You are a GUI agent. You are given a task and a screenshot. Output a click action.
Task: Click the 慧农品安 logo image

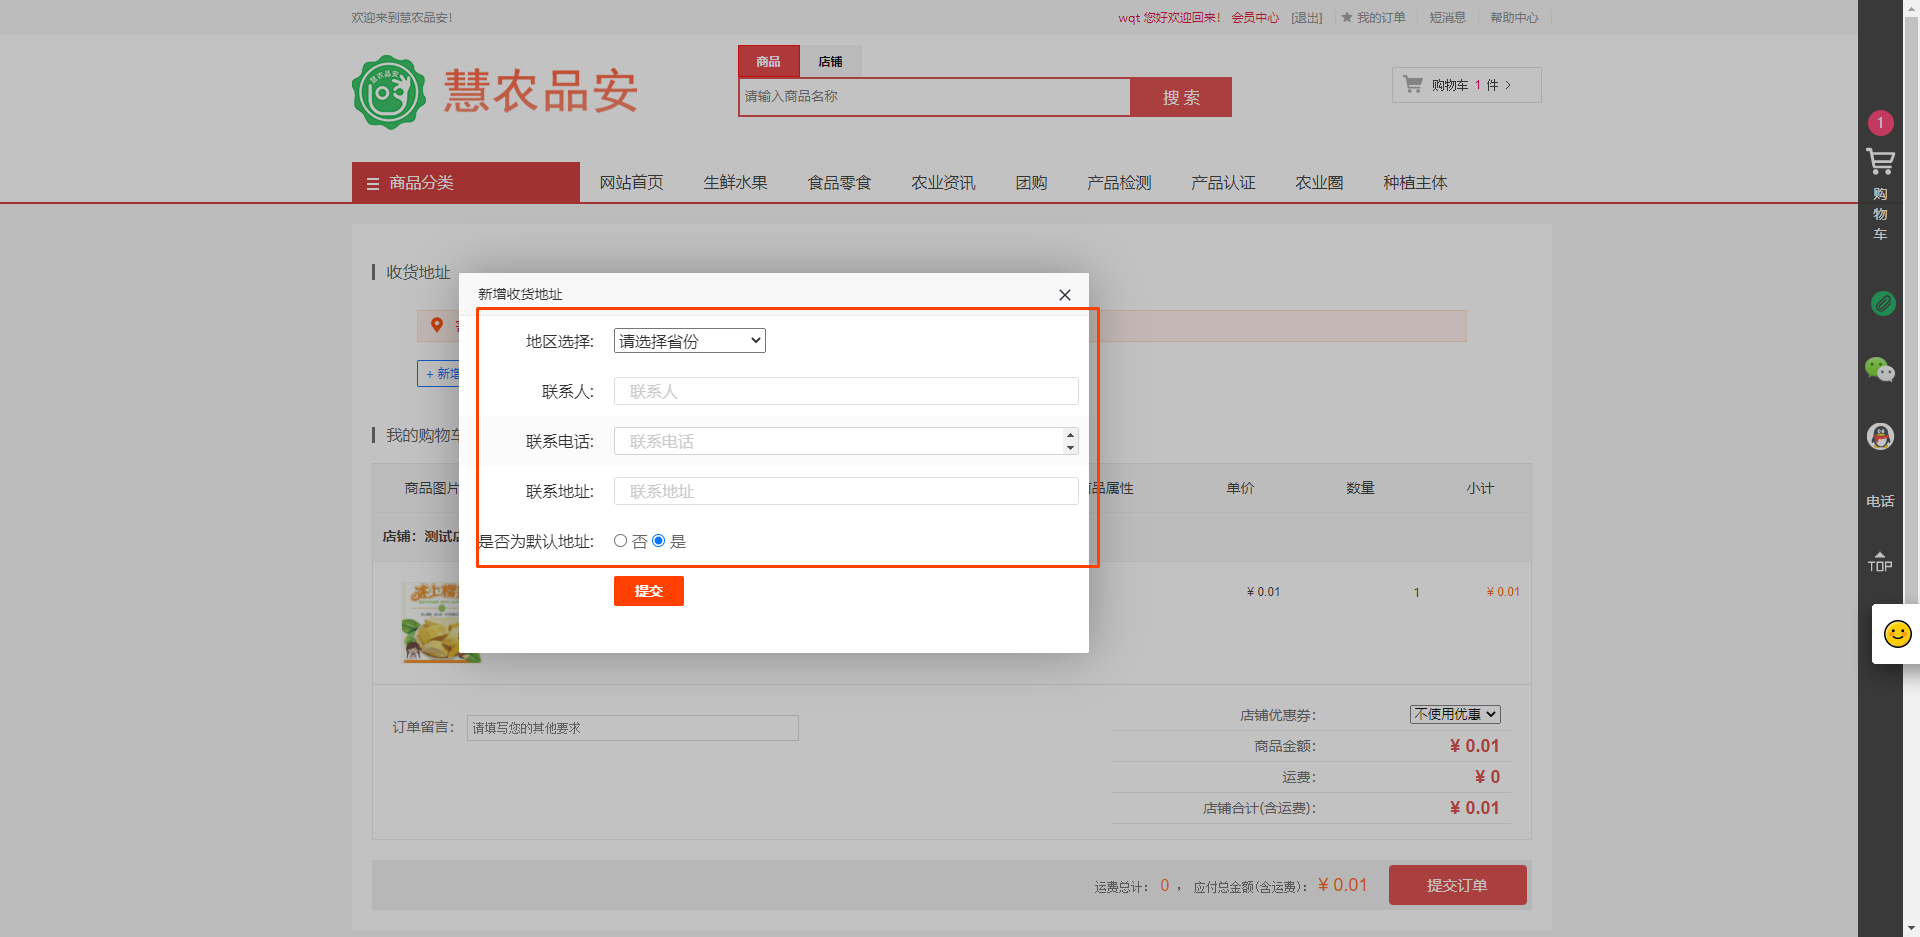tap(390, 92)
